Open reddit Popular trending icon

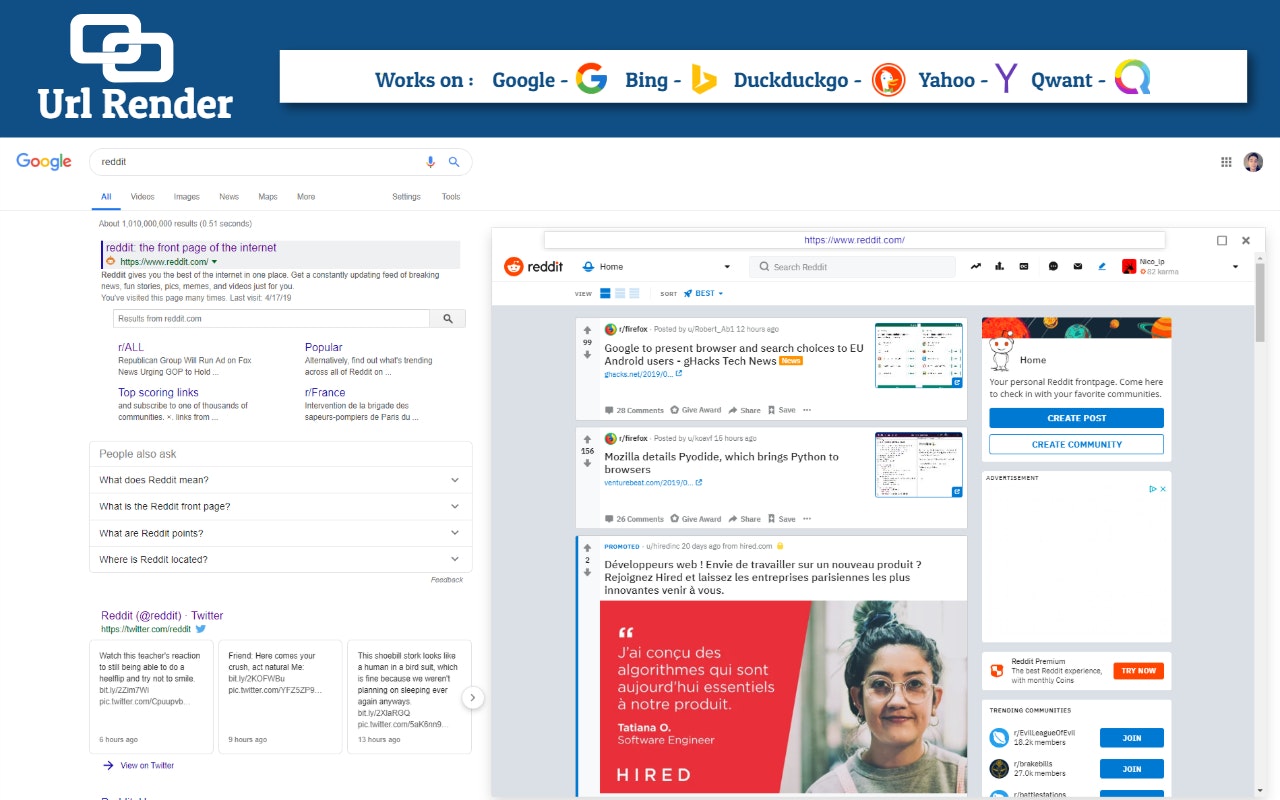coord(976,267)
